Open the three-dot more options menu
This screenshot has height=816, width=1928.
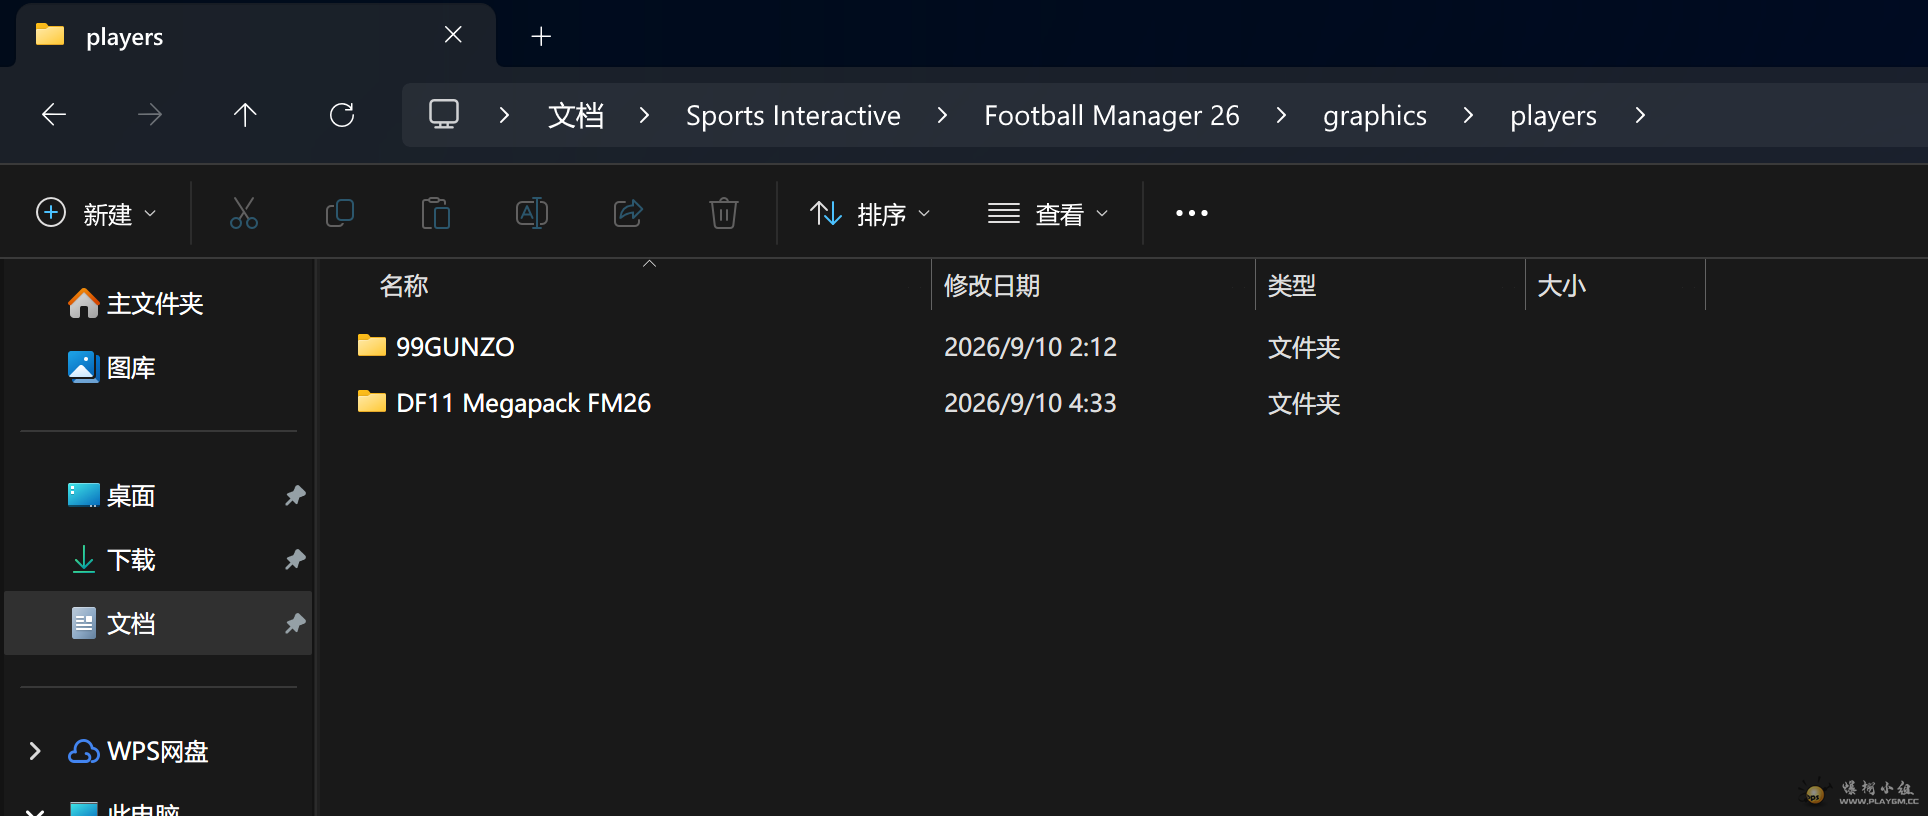pyautogui.click(x=1192, y=213)
